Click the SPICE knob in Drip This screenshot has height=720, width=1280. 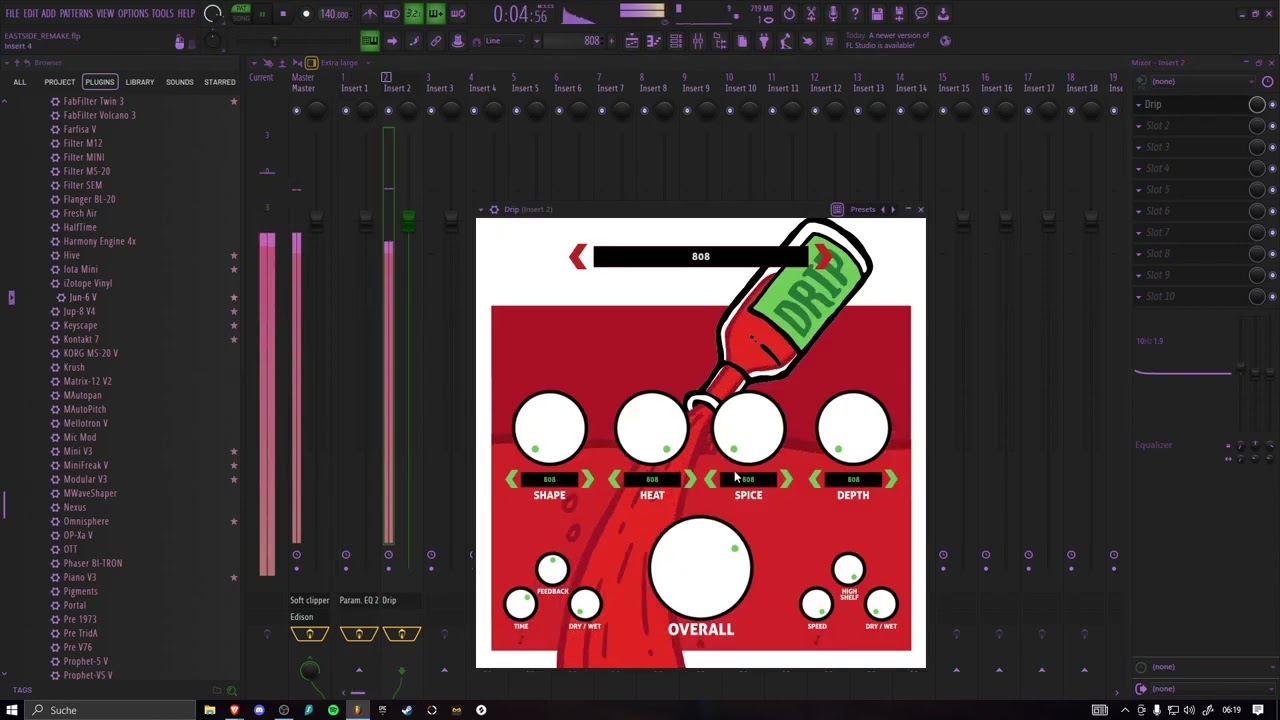pyautogui.click(x=749, y=429)
